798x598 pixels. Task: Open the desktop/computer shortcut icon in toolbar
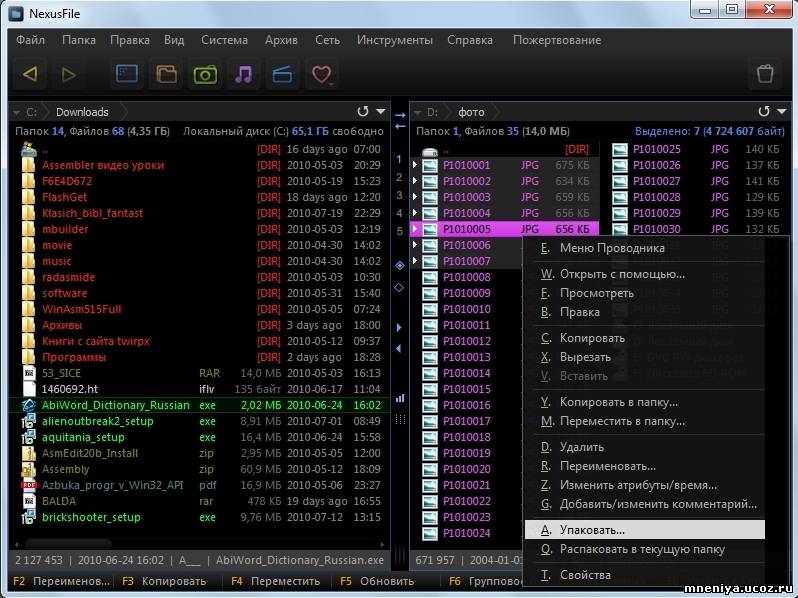pos(126,74)
